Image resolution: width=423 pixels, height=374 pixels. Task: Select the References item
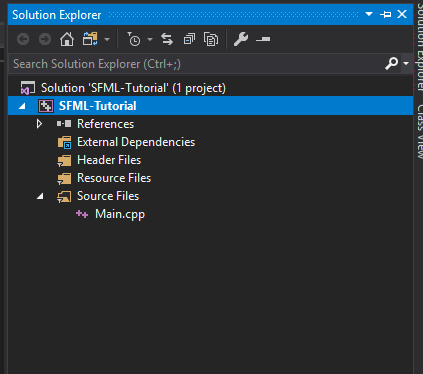pos(105,124)
